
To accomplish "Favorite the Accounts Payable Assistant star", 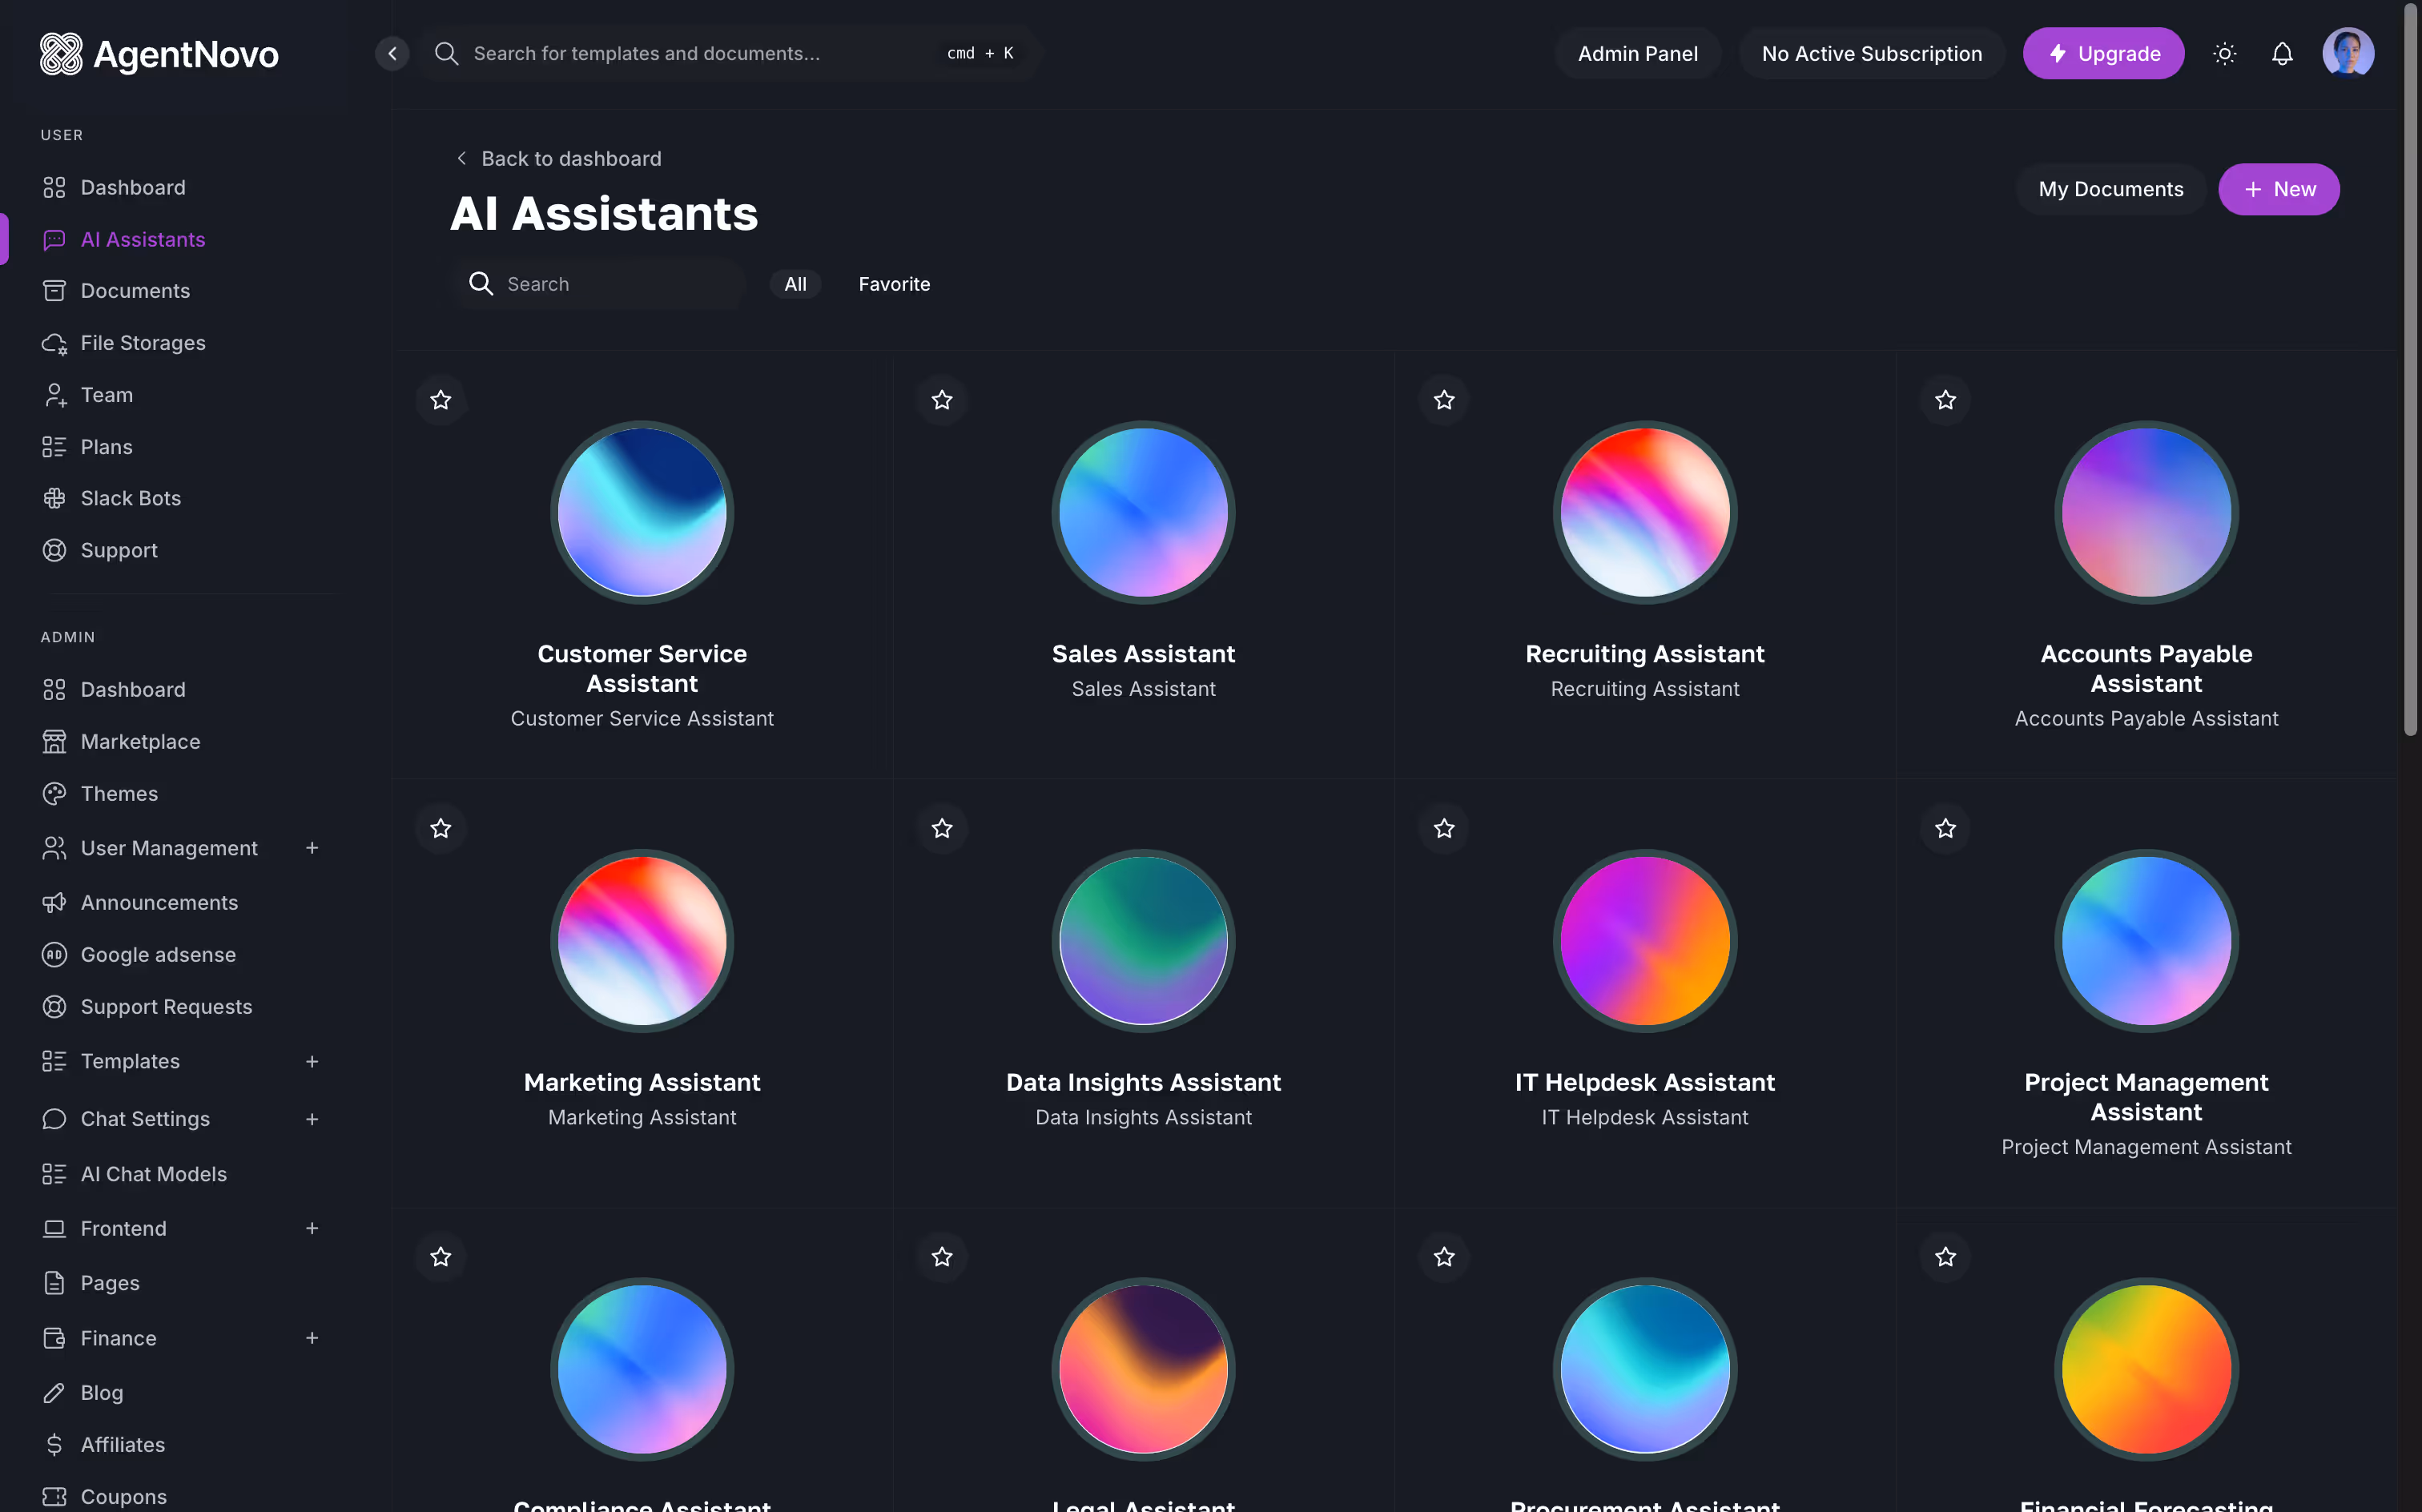I will tap(1945, 400).
